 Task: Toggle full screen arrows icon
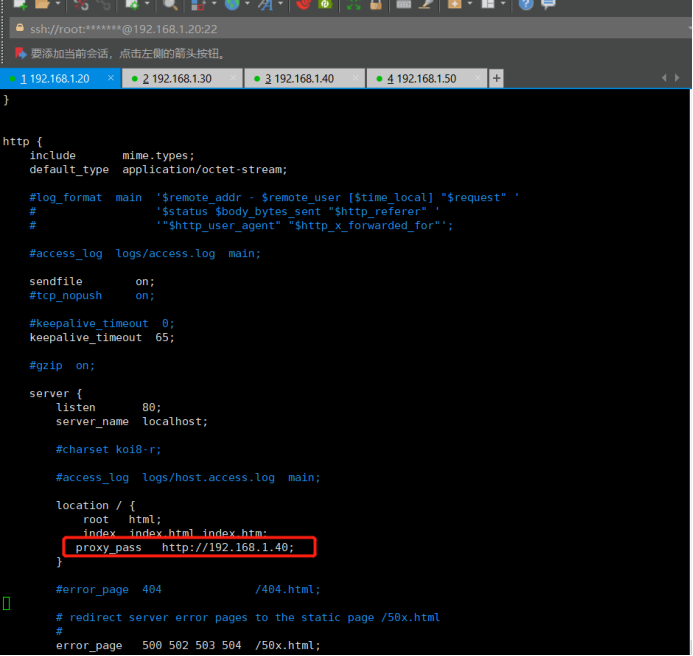353,4
